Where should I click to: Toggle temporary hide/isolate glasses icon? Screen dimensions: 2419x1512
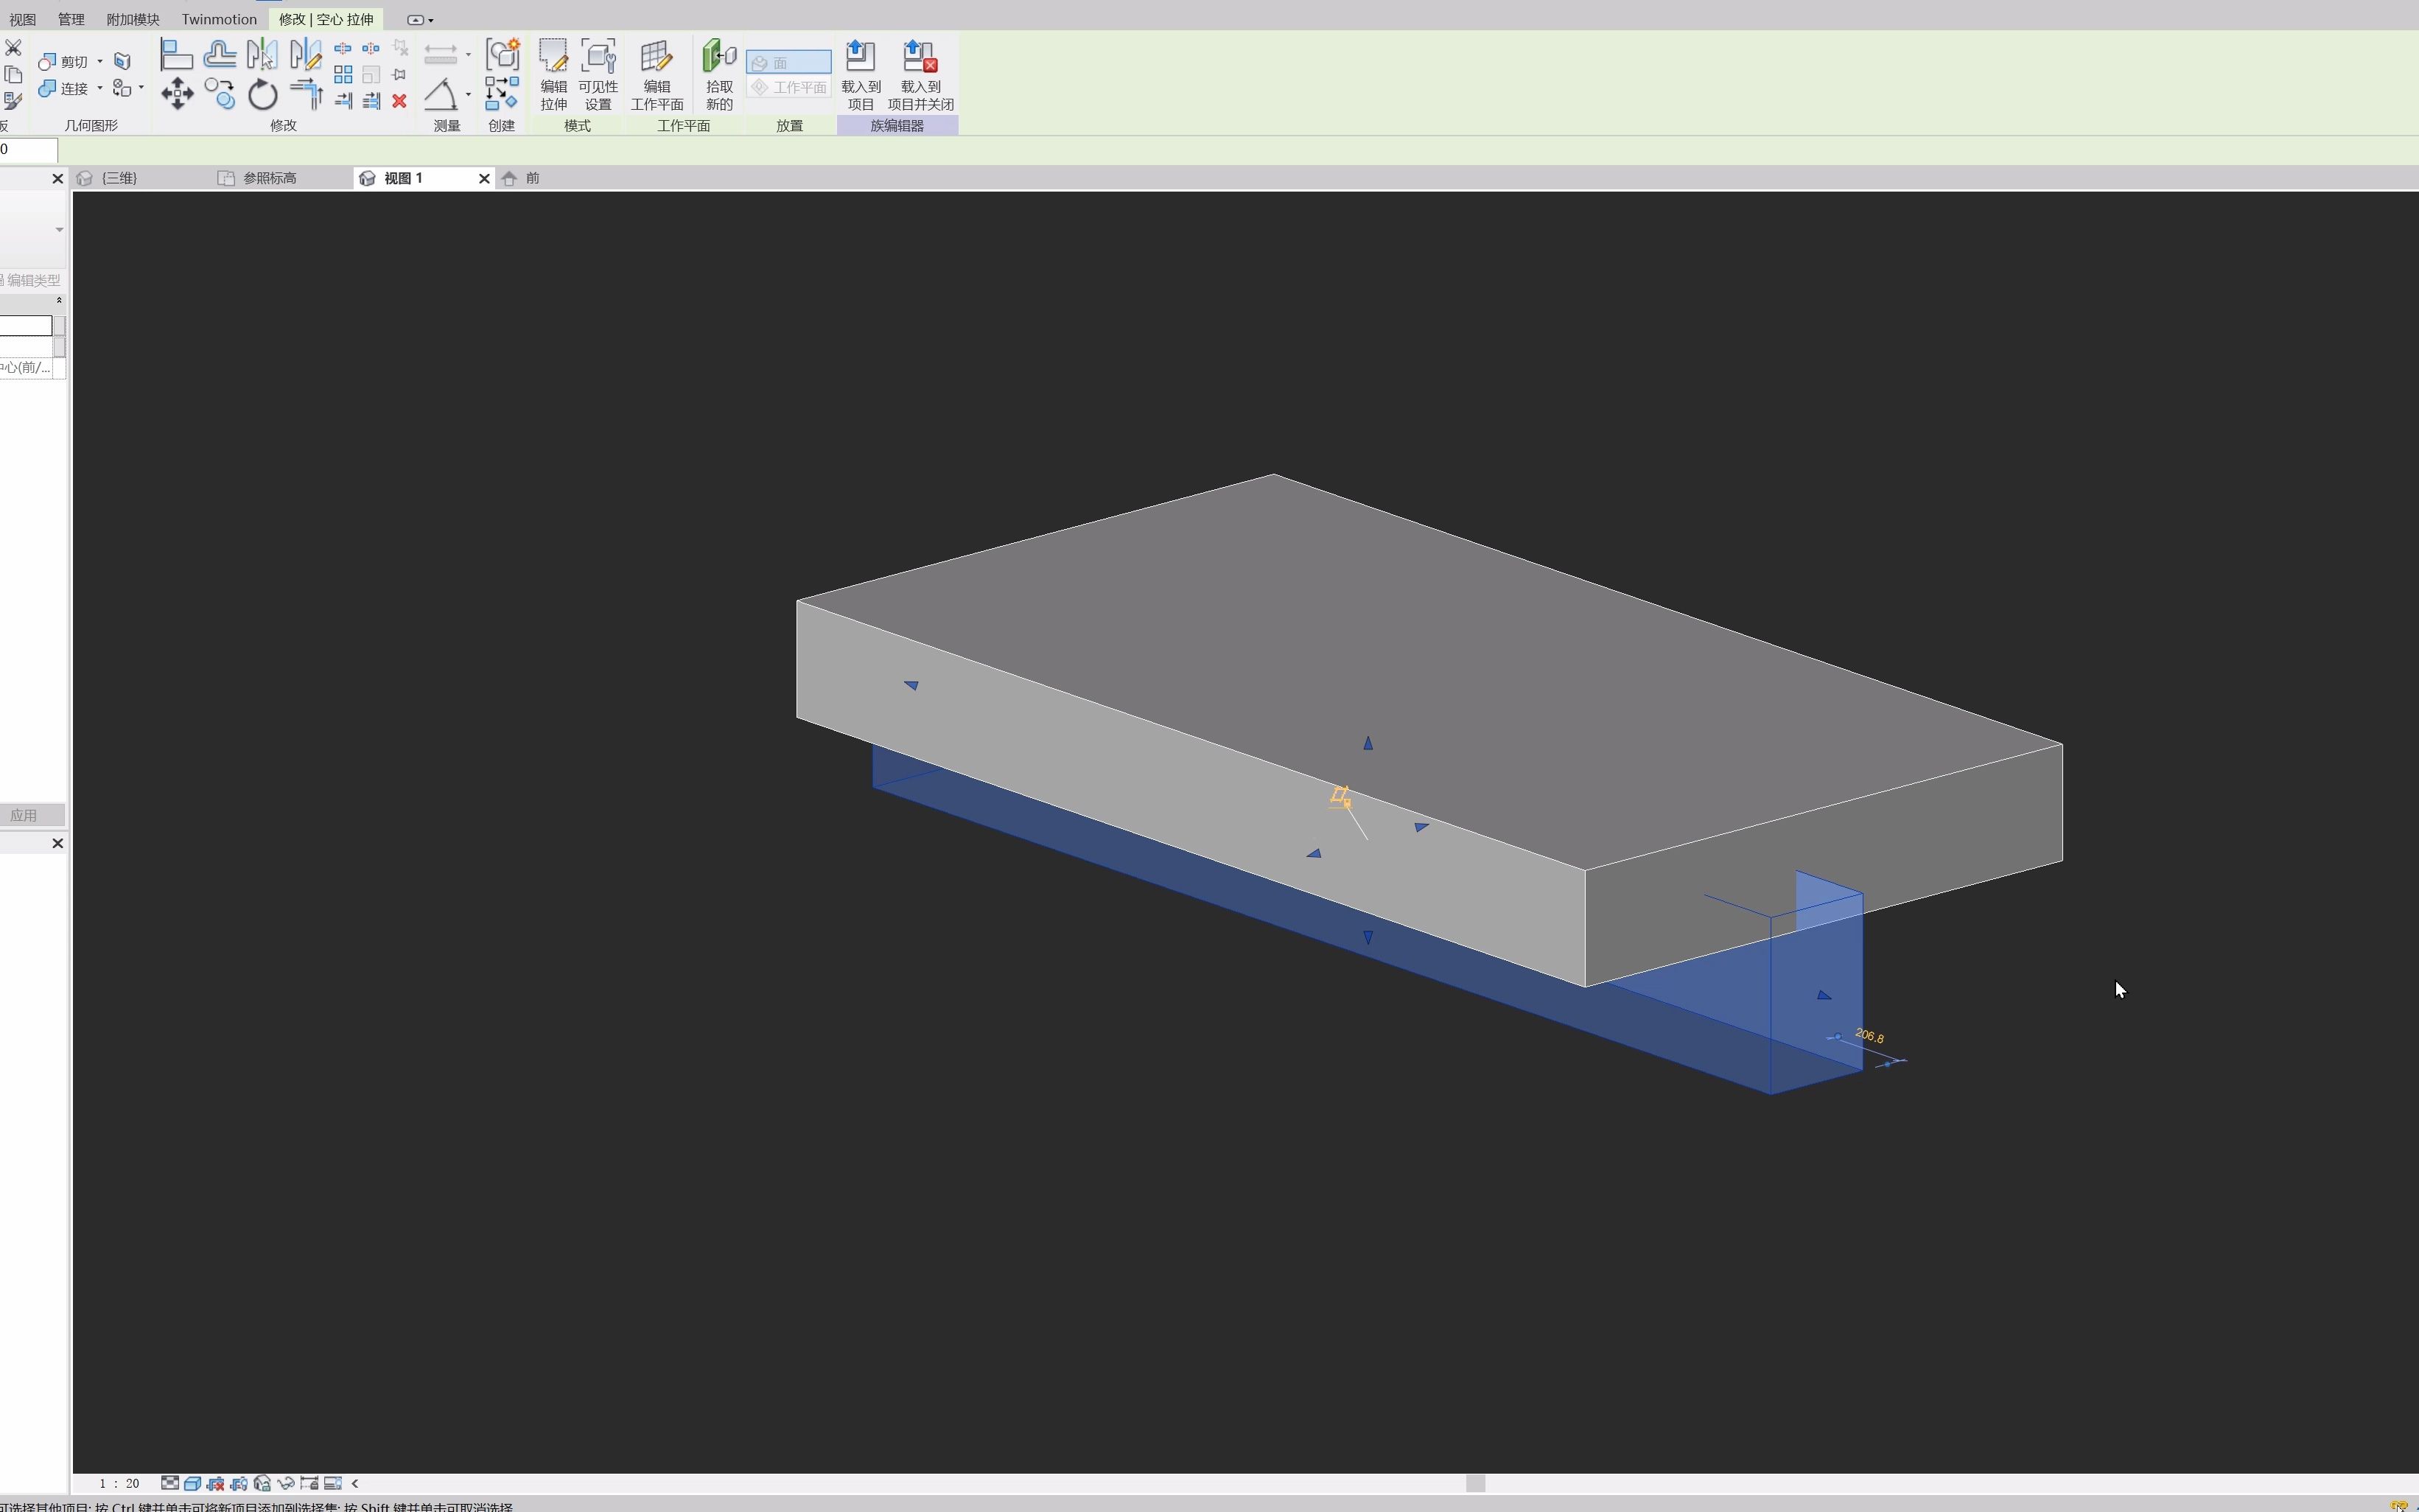[285, 1483]
